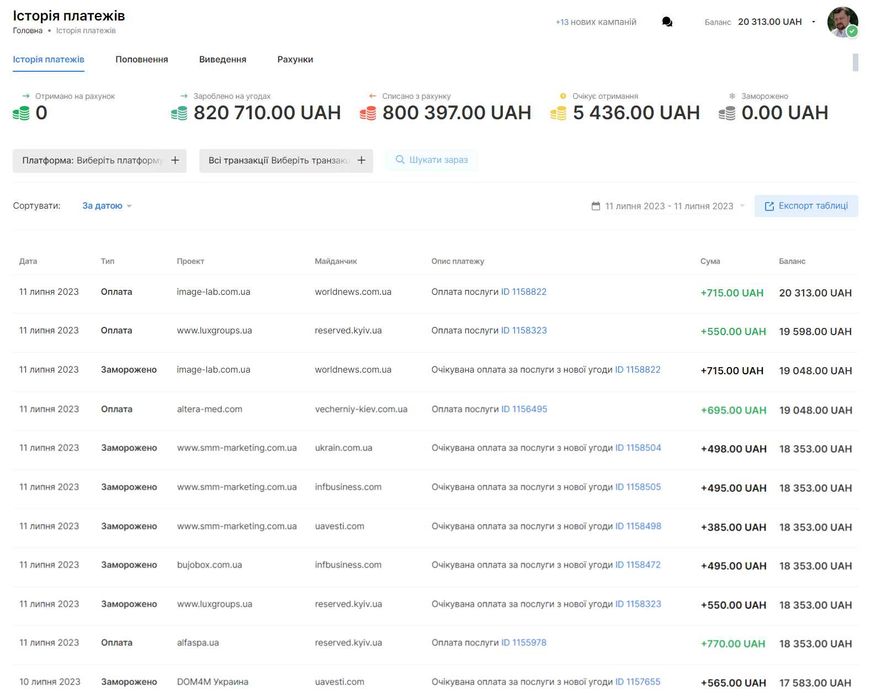Expand the balance dropdown arrow

(x=813, y=22)
